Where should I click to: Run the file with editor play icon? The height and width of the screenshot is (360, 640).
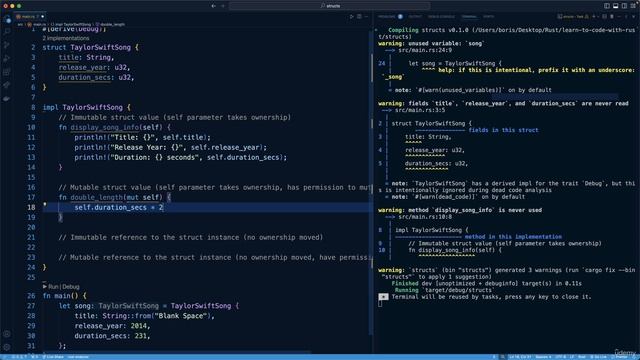[351, 17]
